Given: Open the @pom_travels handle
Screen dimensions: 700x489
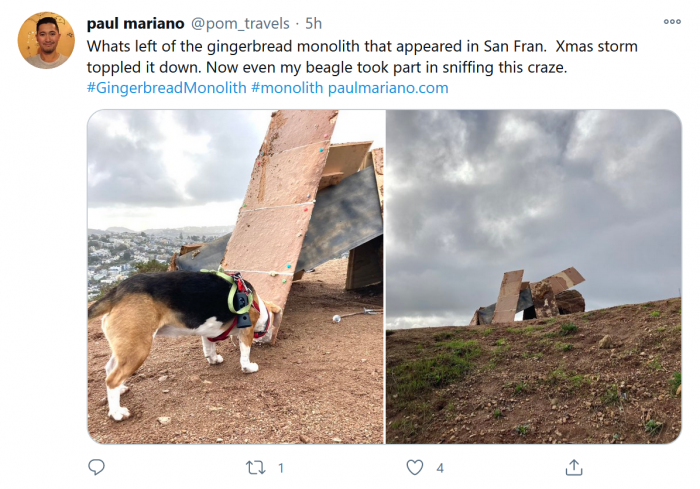Looking at the screenshot, I should coord(240,24).
